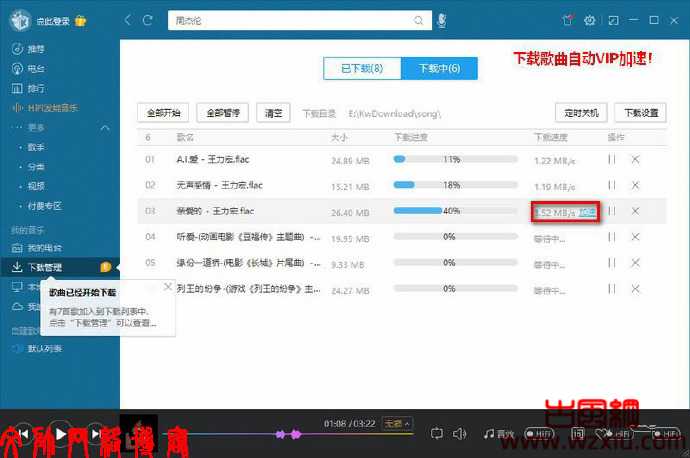Pause the 列王的纷争 download
This screenshot has height=458, width=690.
(612, 289)
